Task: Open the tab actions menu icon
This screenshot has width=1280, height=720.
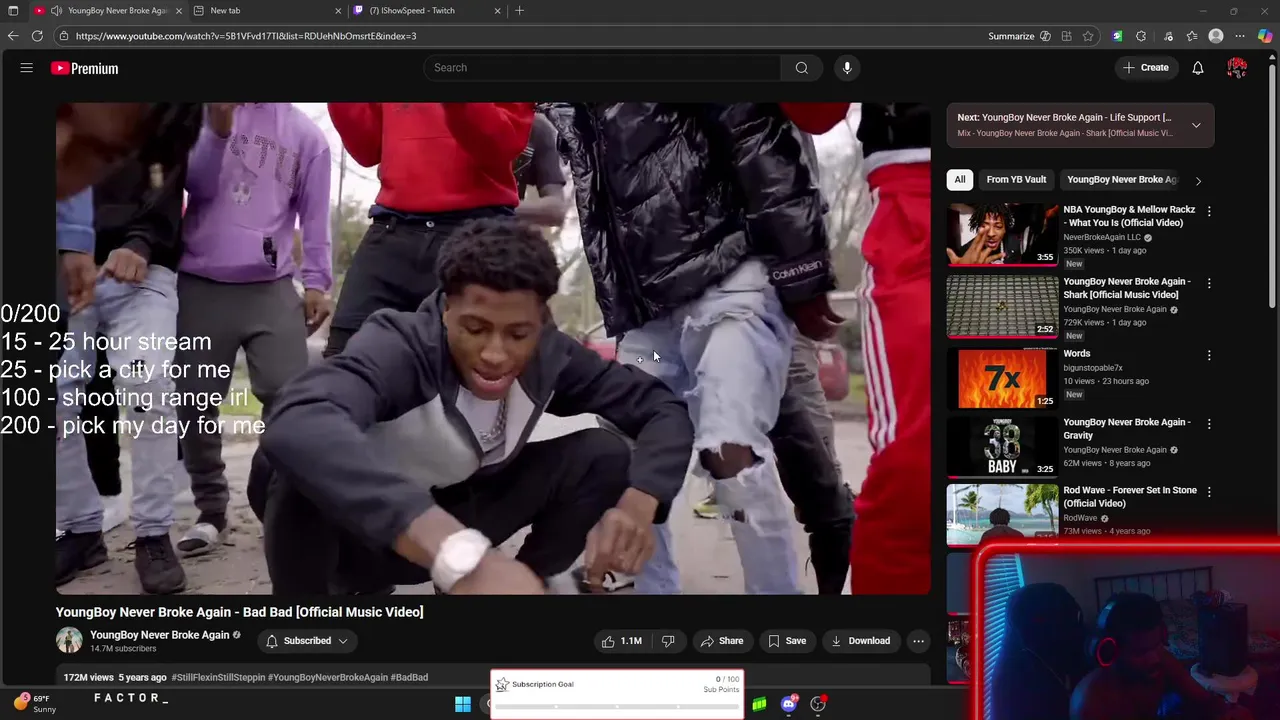Action: 13,10
